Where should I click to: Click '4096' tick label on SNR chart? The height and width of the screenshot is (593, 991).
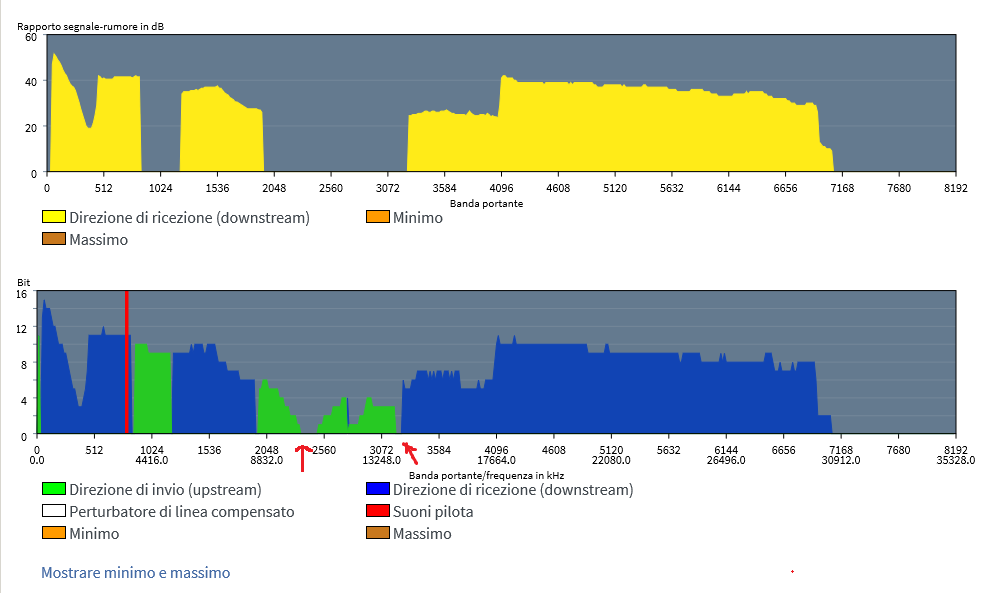point(501,188)
